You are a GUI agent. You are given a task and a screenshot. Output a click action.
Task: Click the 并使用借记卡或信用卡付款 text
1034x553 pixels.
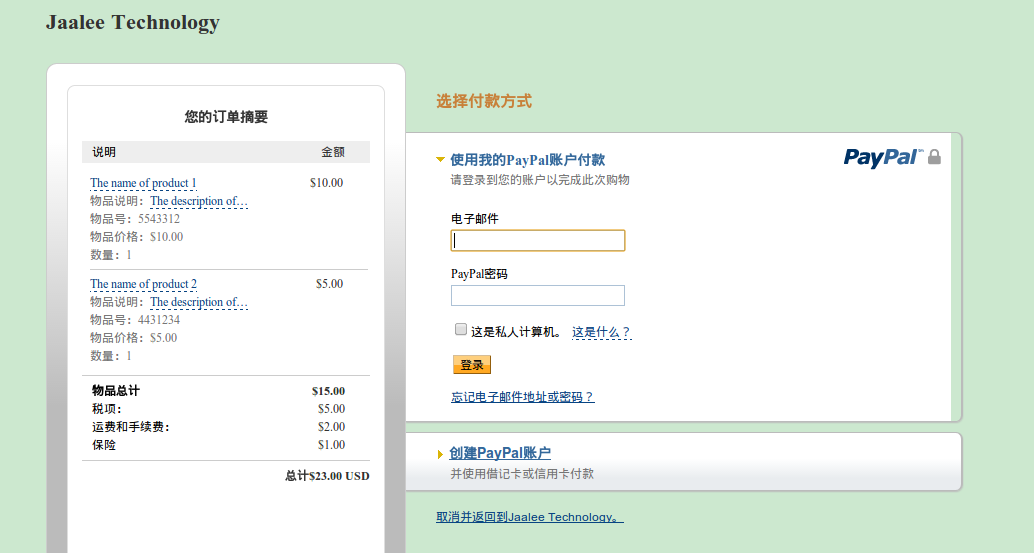click(x=522, y=473)
